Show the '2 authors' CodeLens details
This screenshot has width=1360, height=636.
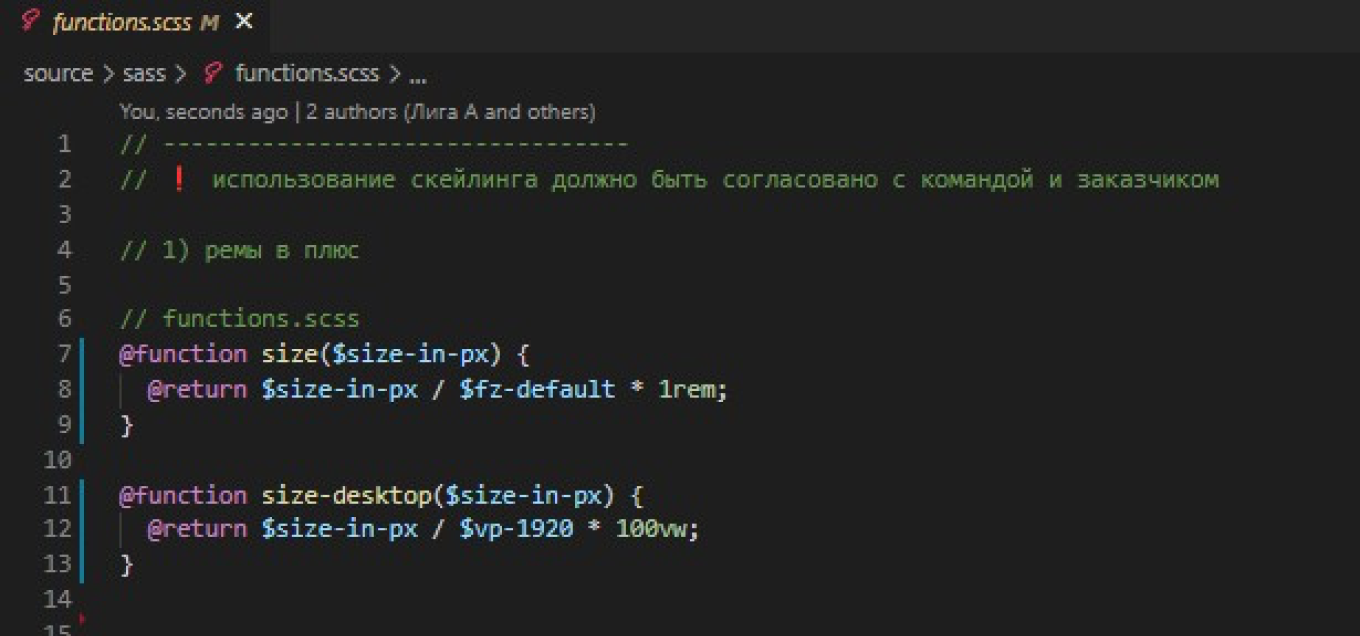pyautogui.click(x=450, y=111)
